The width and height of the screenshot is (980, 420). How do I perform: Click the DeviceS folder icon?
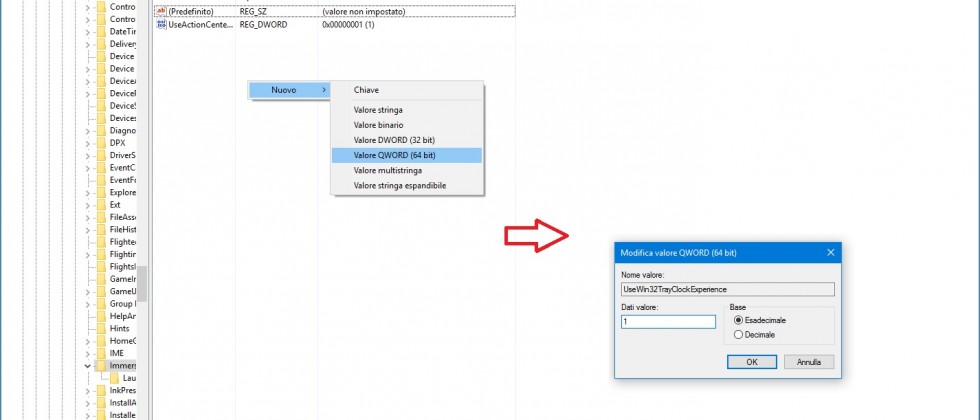[101, 106]
